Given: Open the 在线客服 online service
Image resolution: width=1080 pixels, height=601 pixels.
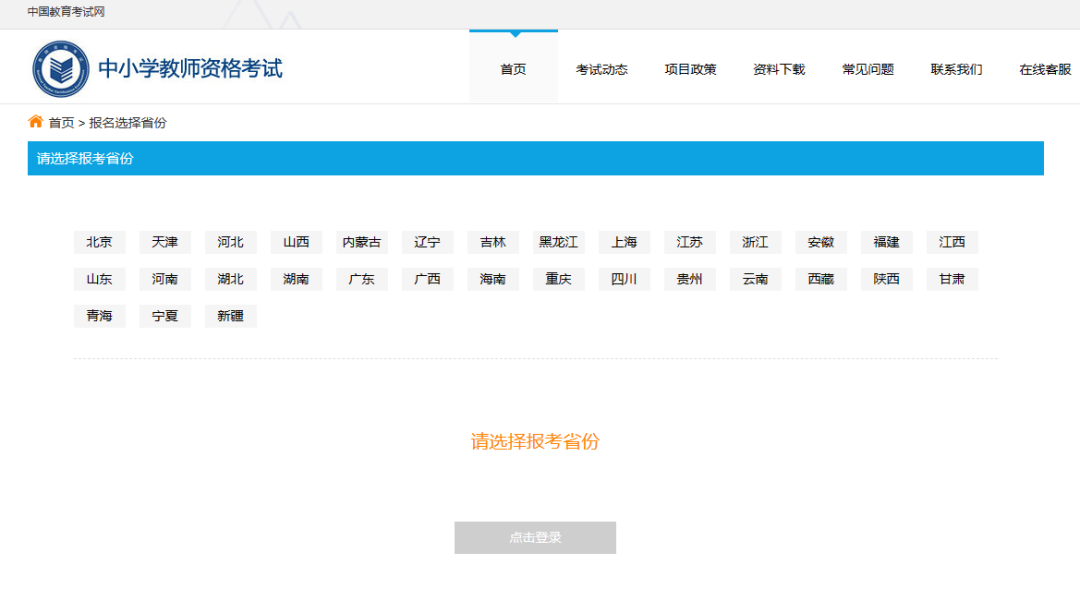Looking at the screenshot, I should pyautogui.click(x=1043, y=69).
